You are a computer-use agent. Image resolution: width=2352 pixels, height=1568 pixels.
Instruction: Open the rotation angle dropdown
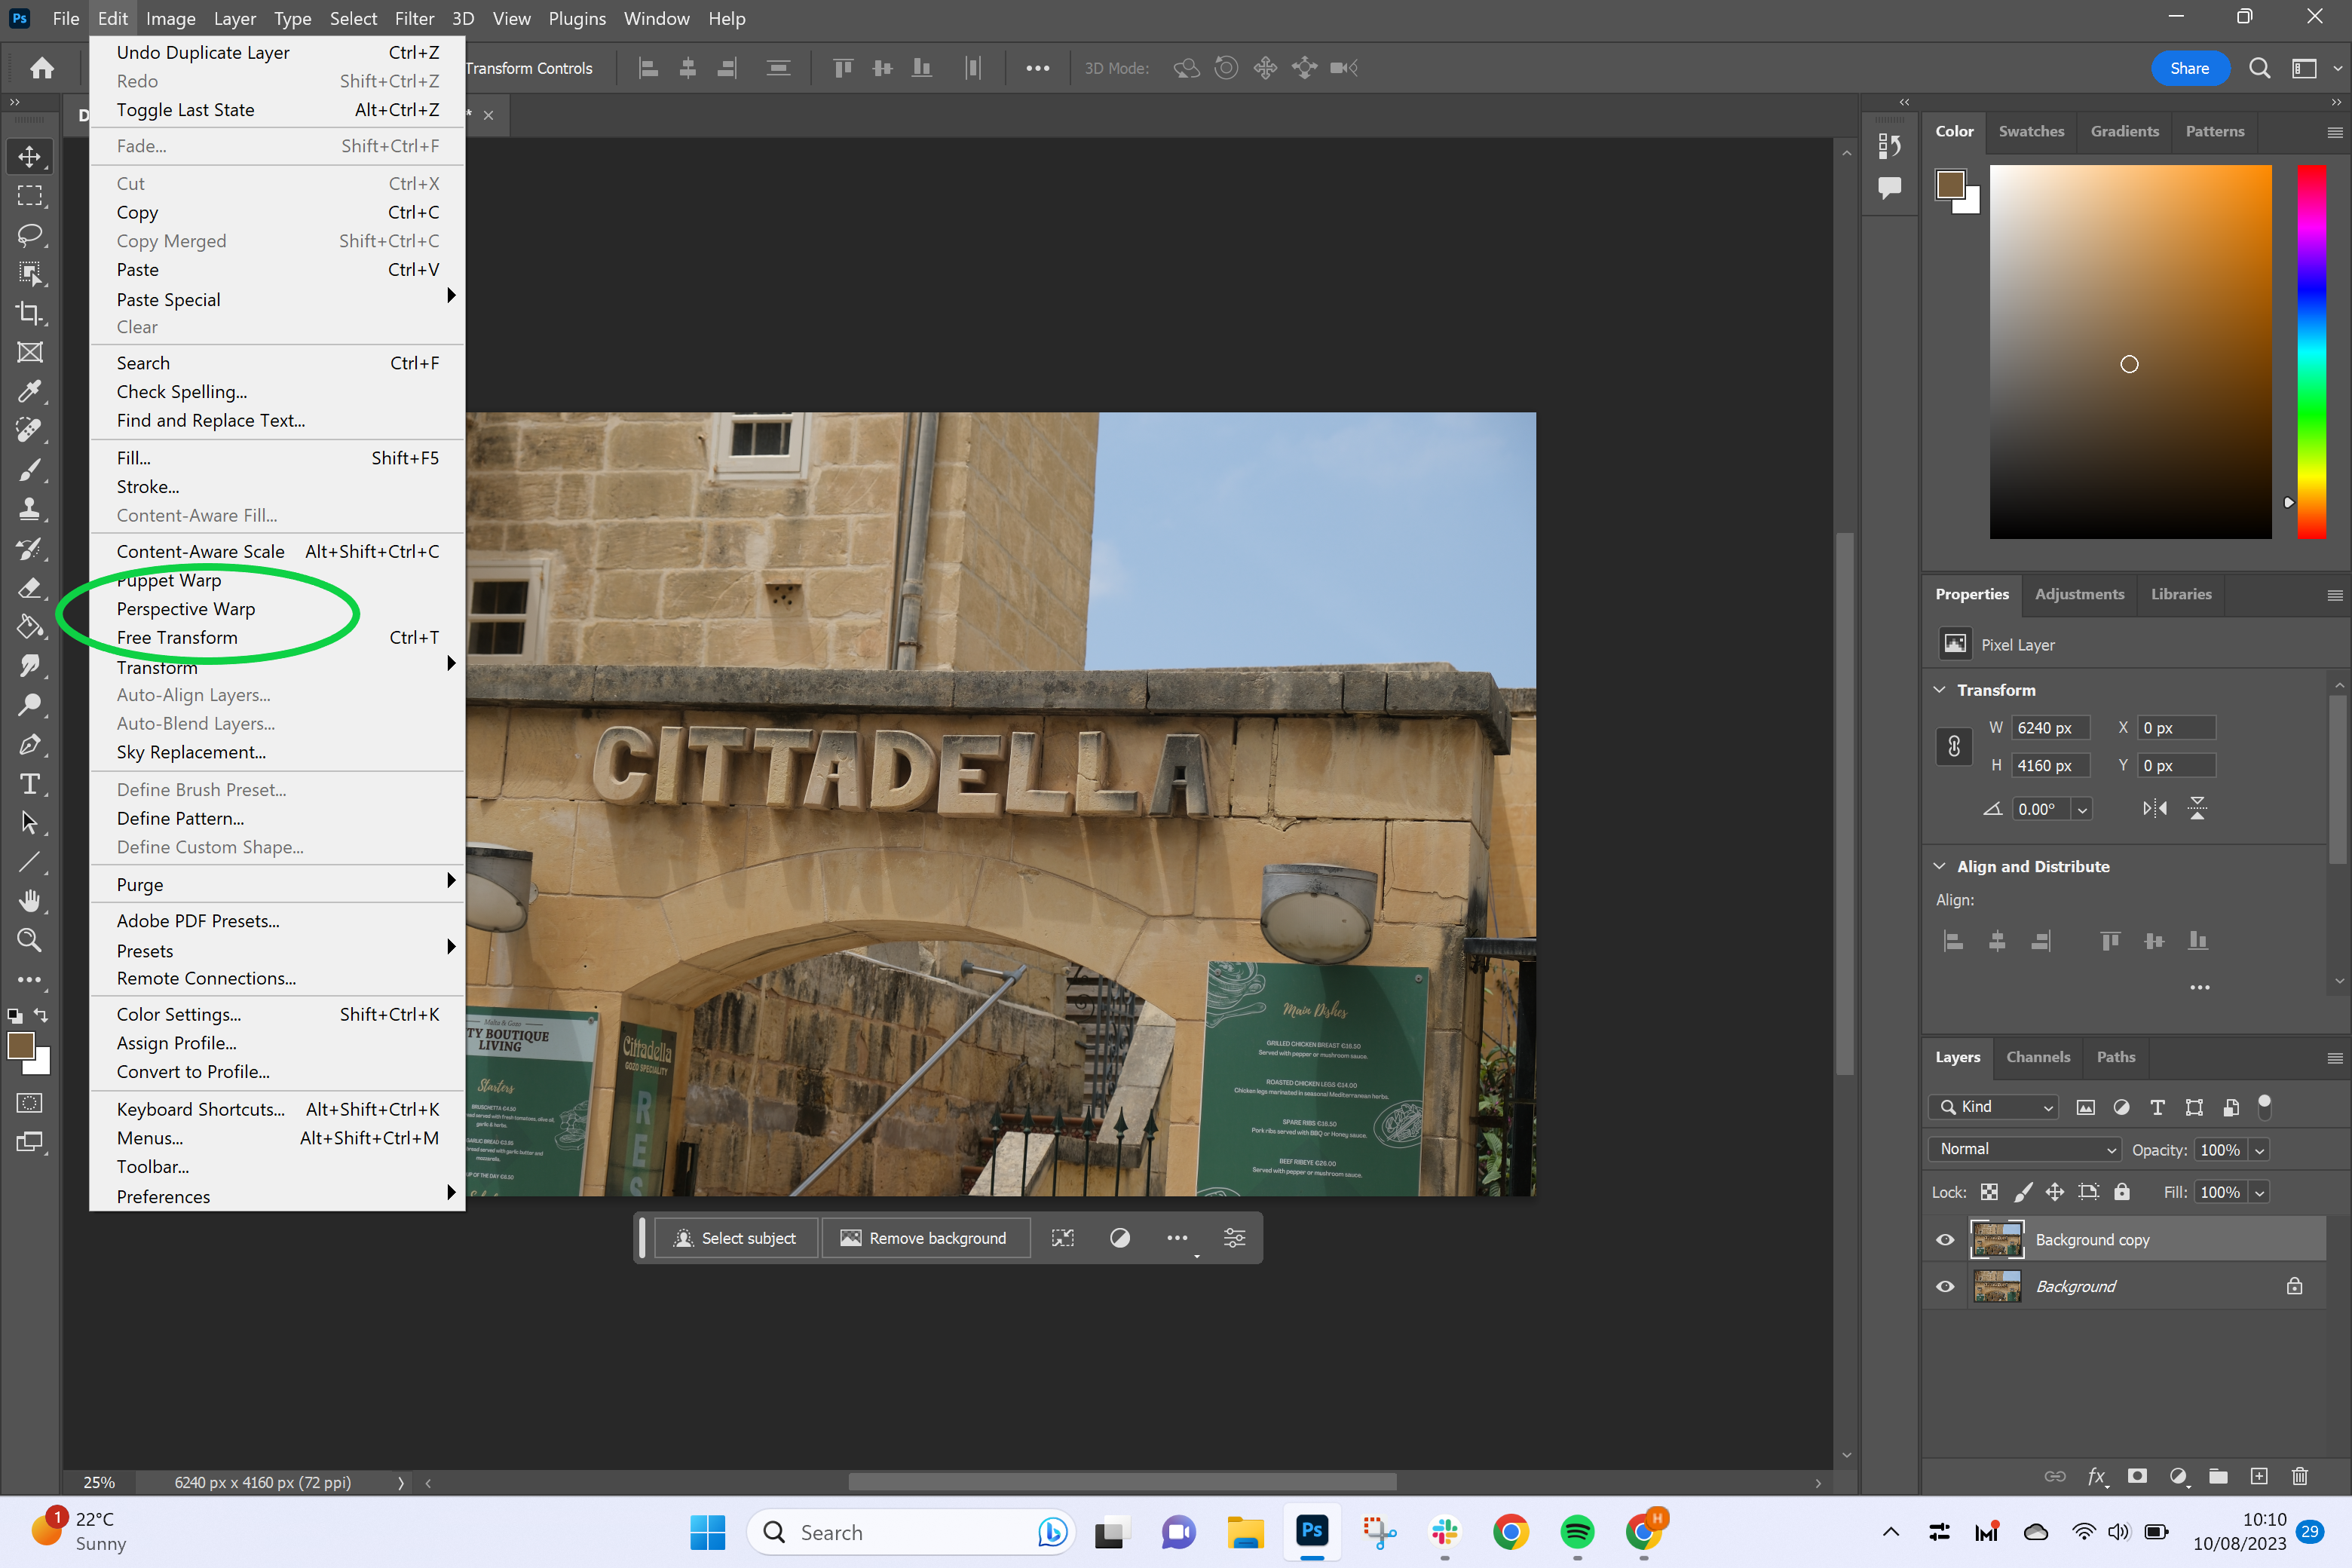click(2082, 809)
